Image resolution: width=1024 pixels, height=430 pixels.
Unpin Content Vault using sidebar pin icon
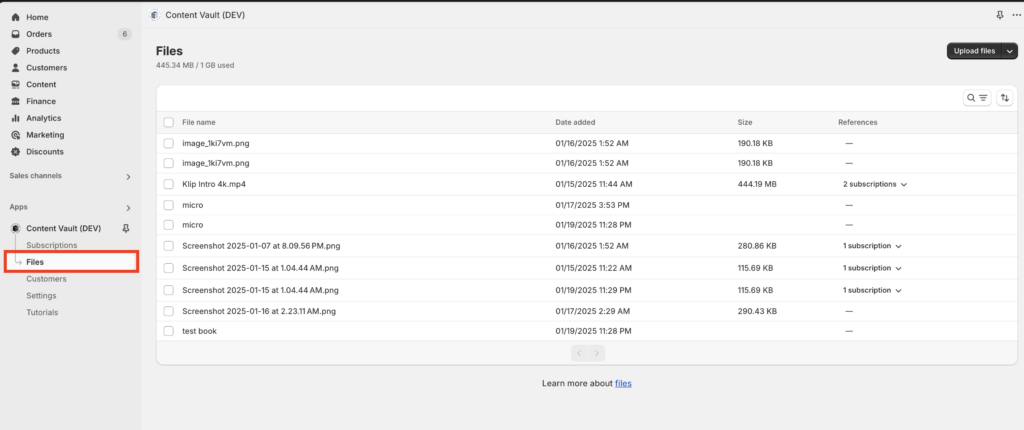(126, 228)
